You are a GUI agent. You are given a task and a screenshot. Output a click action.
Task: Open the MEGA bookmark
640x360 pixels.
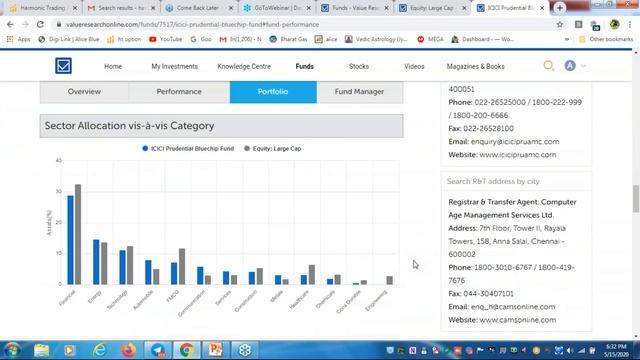click(430, 39)
